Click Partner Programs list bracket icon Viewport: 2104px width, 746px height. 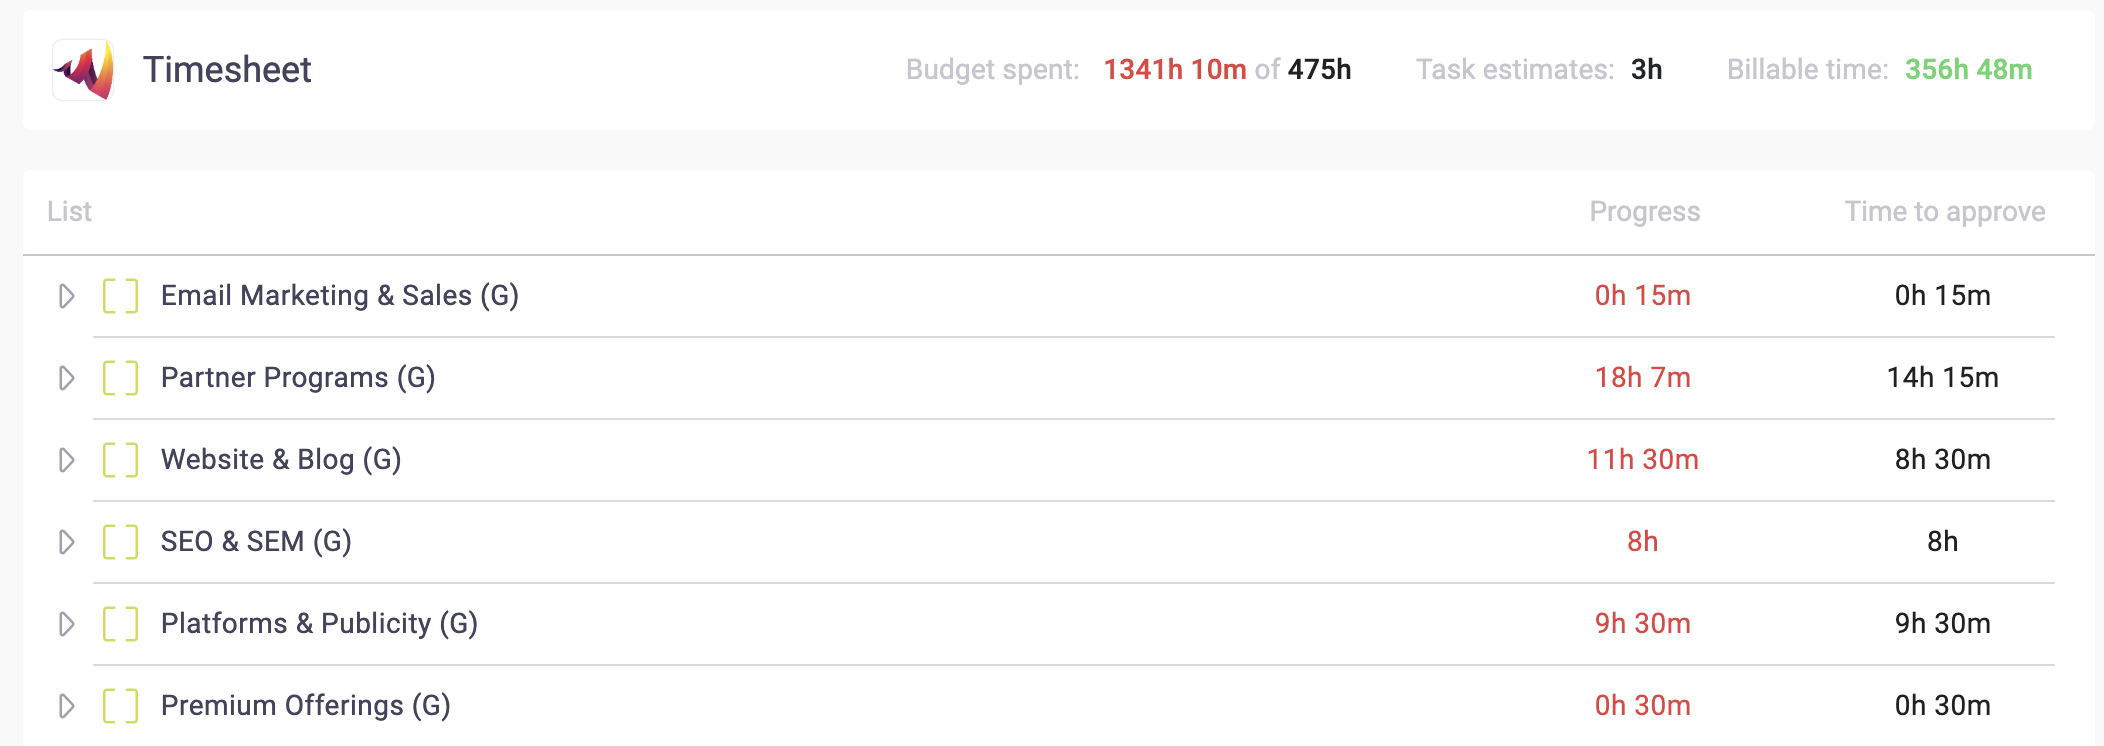tap(120, 378)
